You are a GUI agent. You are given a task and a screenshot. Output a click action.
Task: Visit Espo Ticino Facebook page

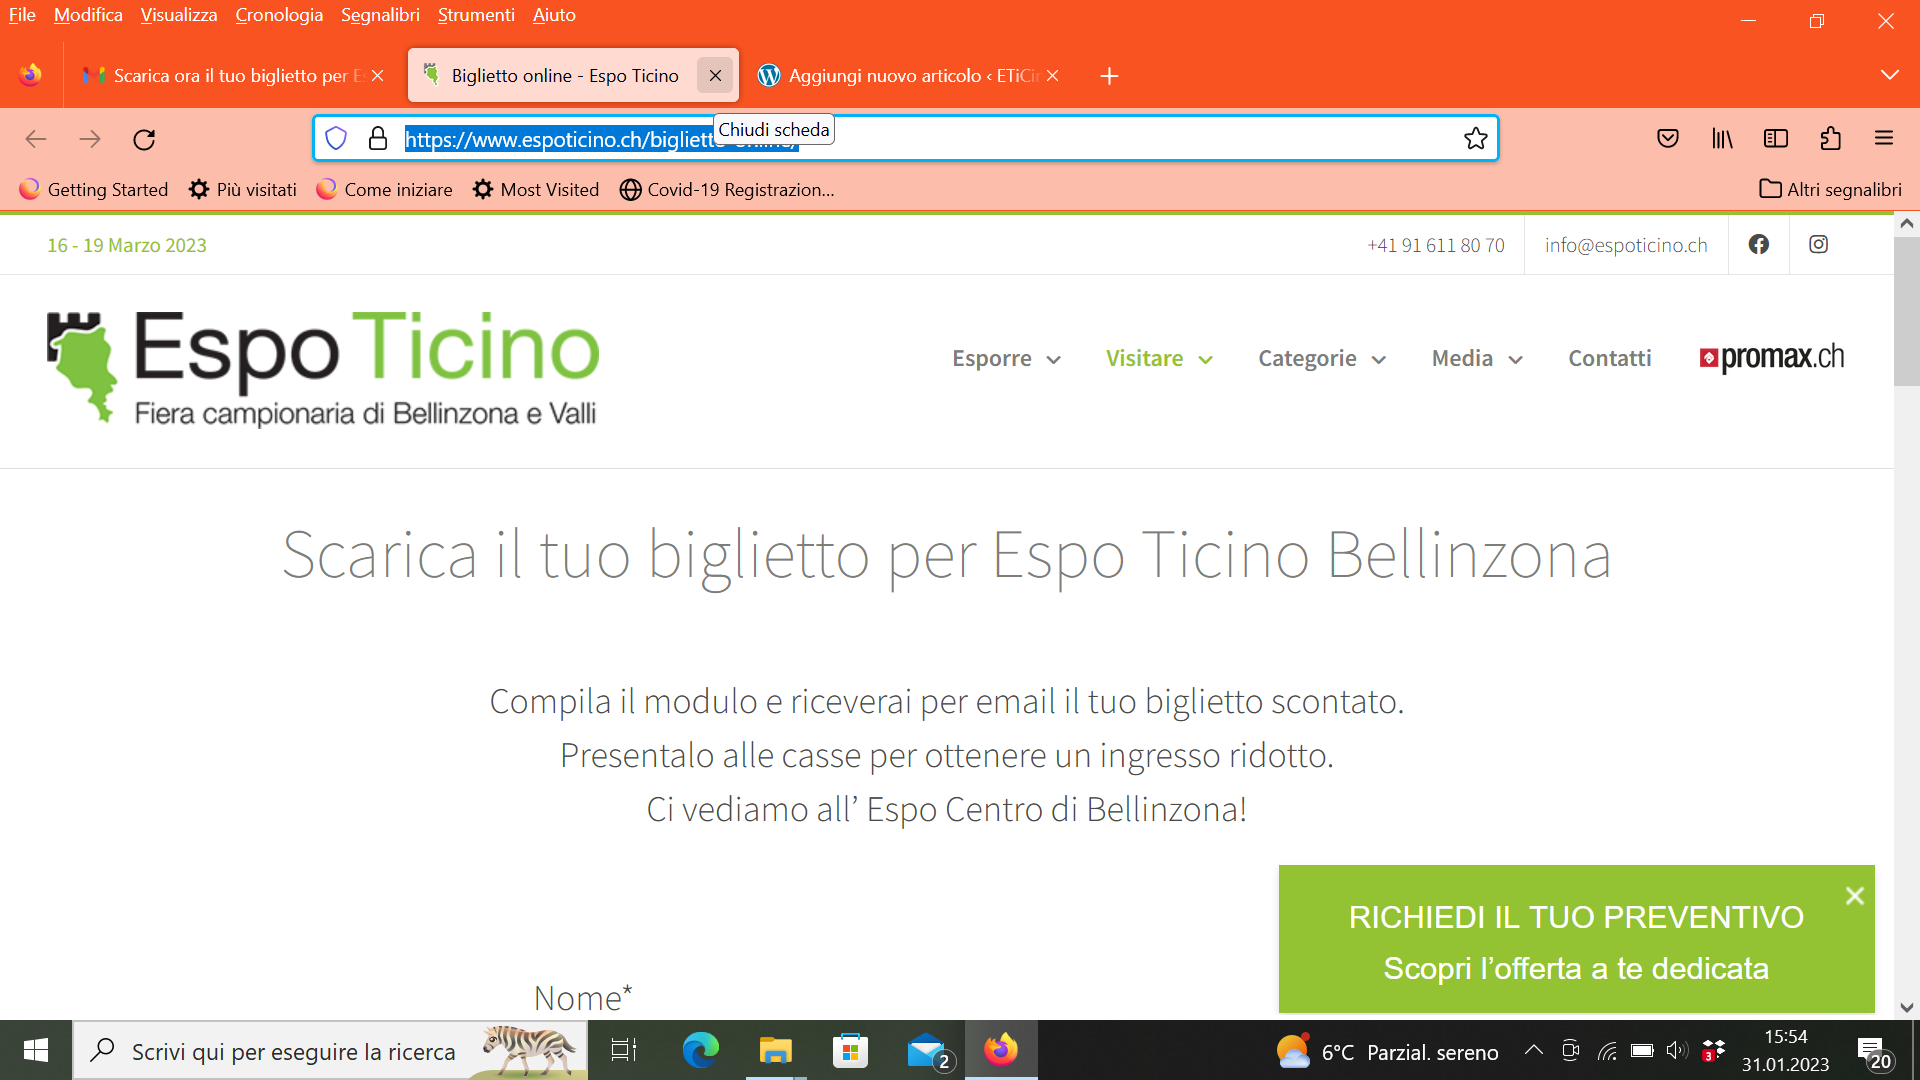coord(1759,245)
